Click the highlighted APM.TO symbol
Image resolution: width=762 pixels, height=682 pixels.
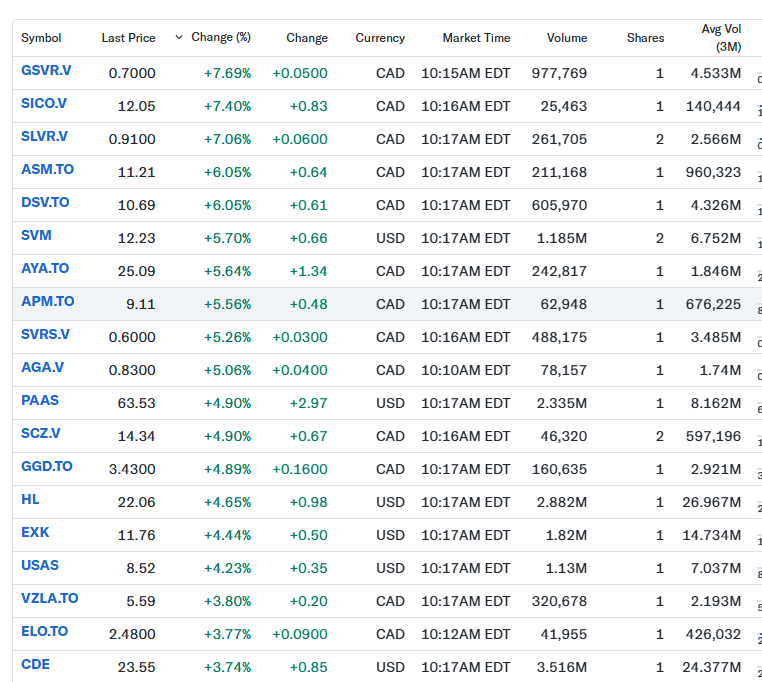[47, 301]
